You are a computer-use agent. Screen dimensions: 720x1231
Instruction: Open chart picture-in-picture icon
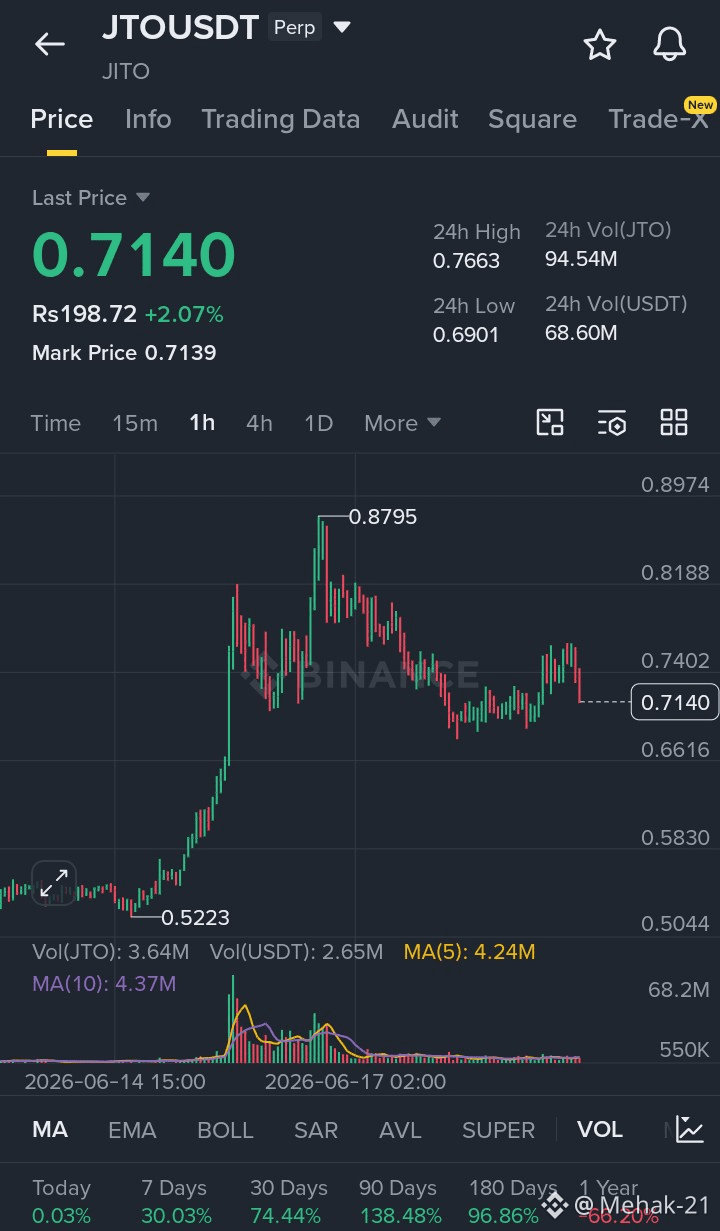click(x=550, y=423)
